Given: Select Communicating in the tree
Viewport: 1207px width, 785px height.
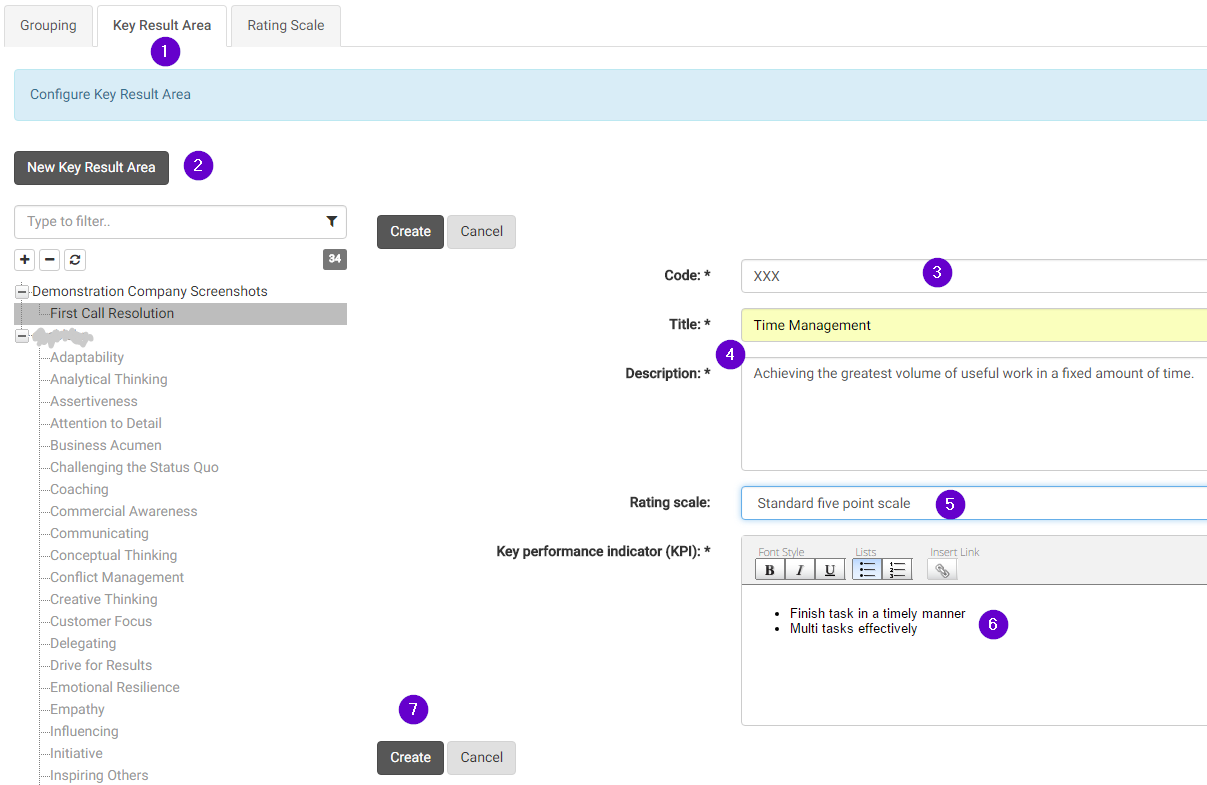Looking at the screenshot, I should pyautogui.click(x=99, y=534).
